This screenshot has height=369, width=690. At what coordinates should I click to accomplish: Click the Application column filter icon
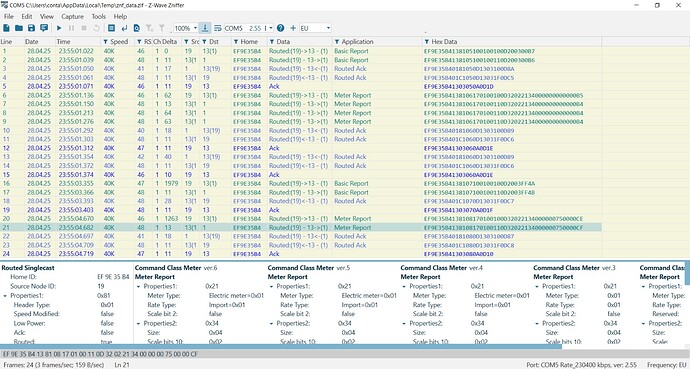337,42
